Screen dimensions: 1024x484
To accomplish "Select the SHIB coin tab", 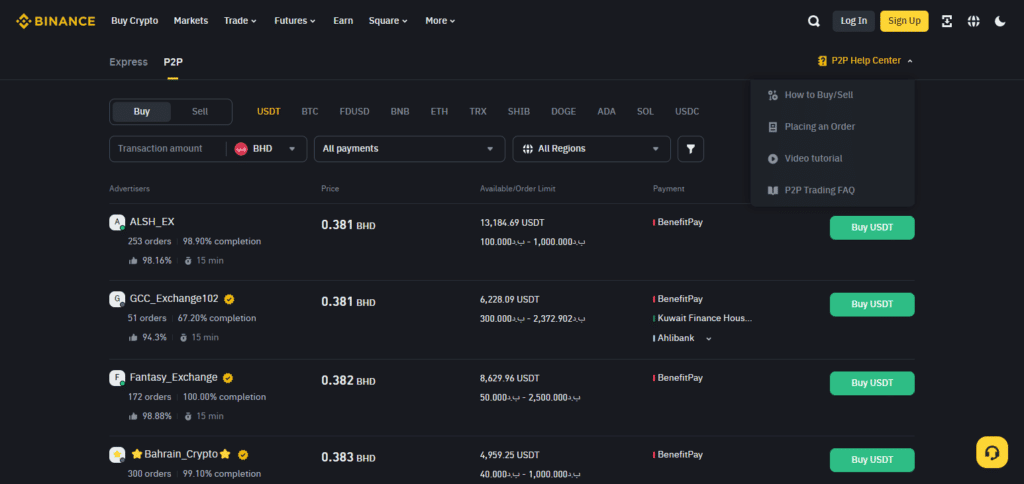I will pyautogui.click(x=519, y=112).
